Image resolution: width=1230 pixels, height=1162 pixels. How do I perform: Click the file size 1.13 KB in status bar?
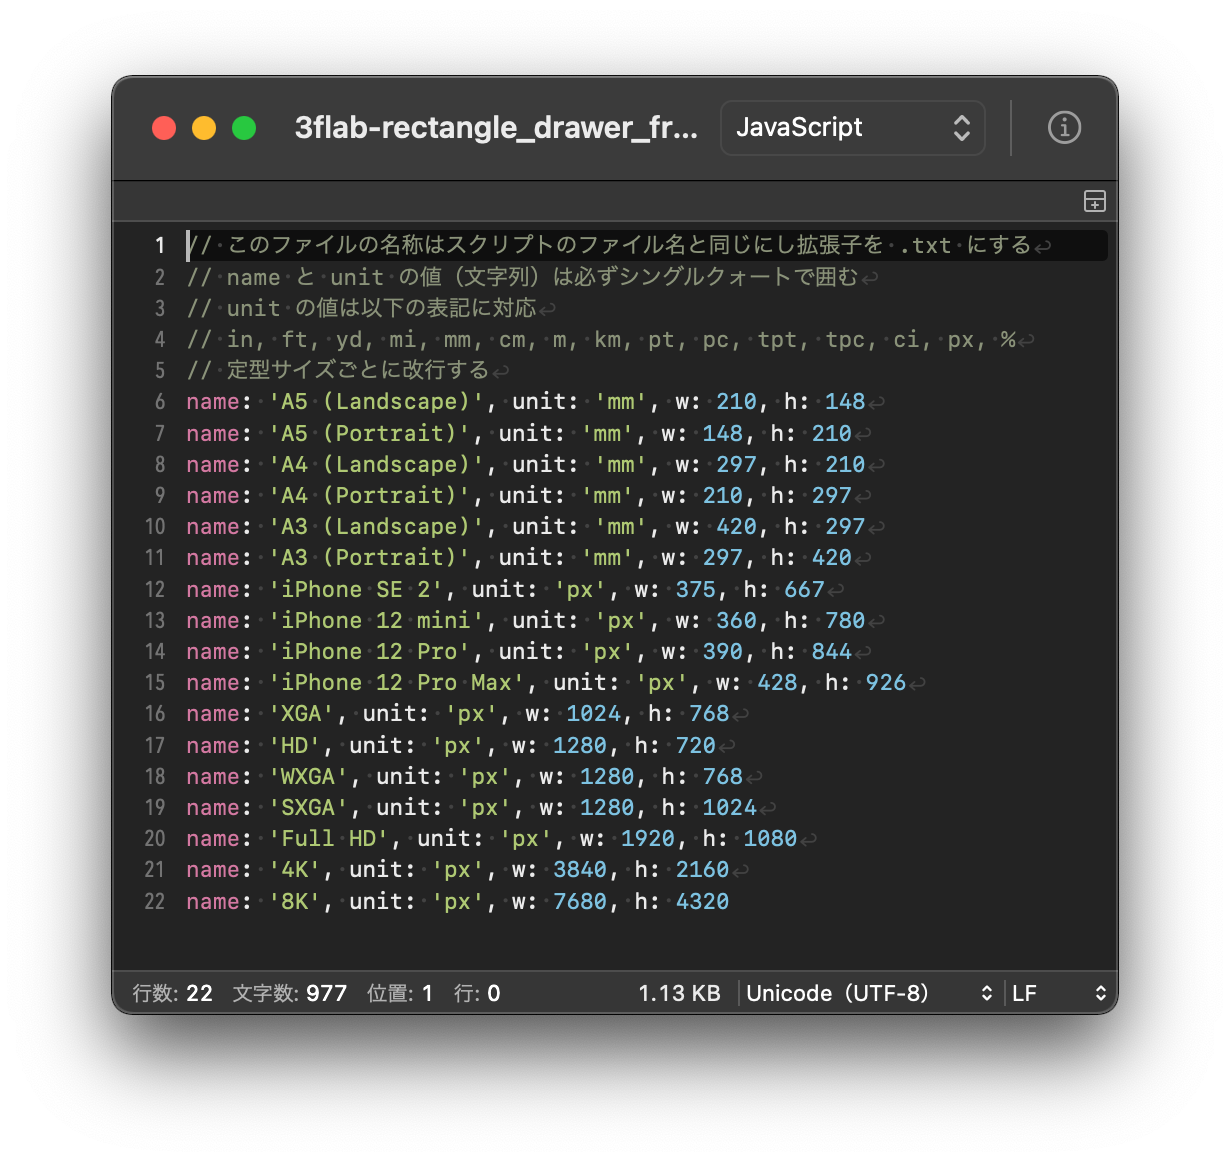679,993
